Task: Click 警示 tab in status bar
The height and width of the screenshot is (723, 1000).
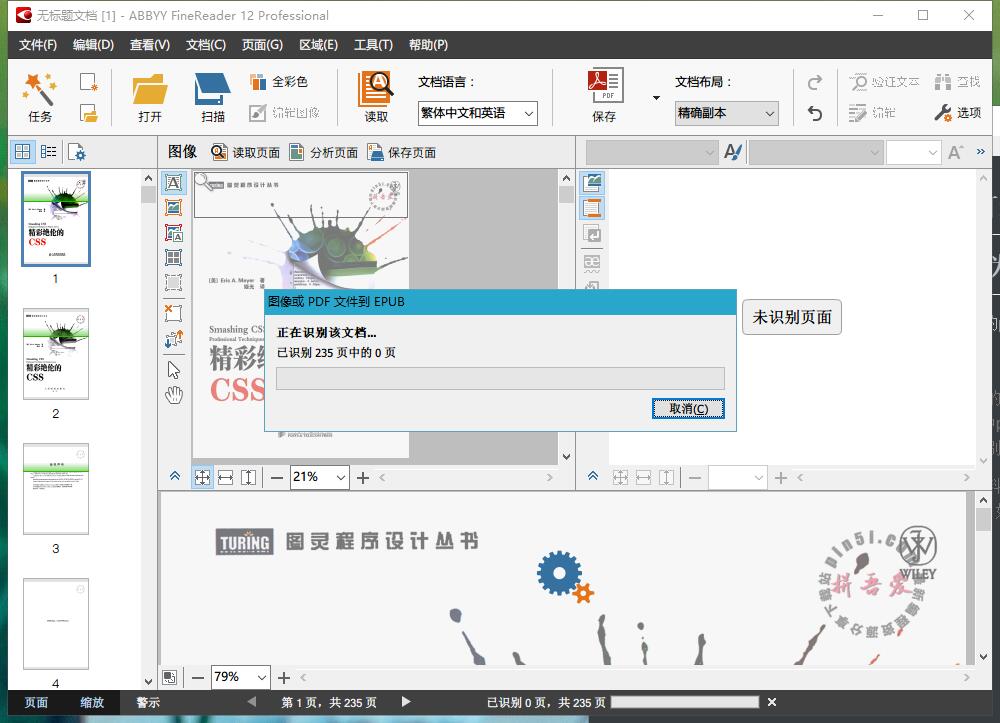Action: point(148,703)
